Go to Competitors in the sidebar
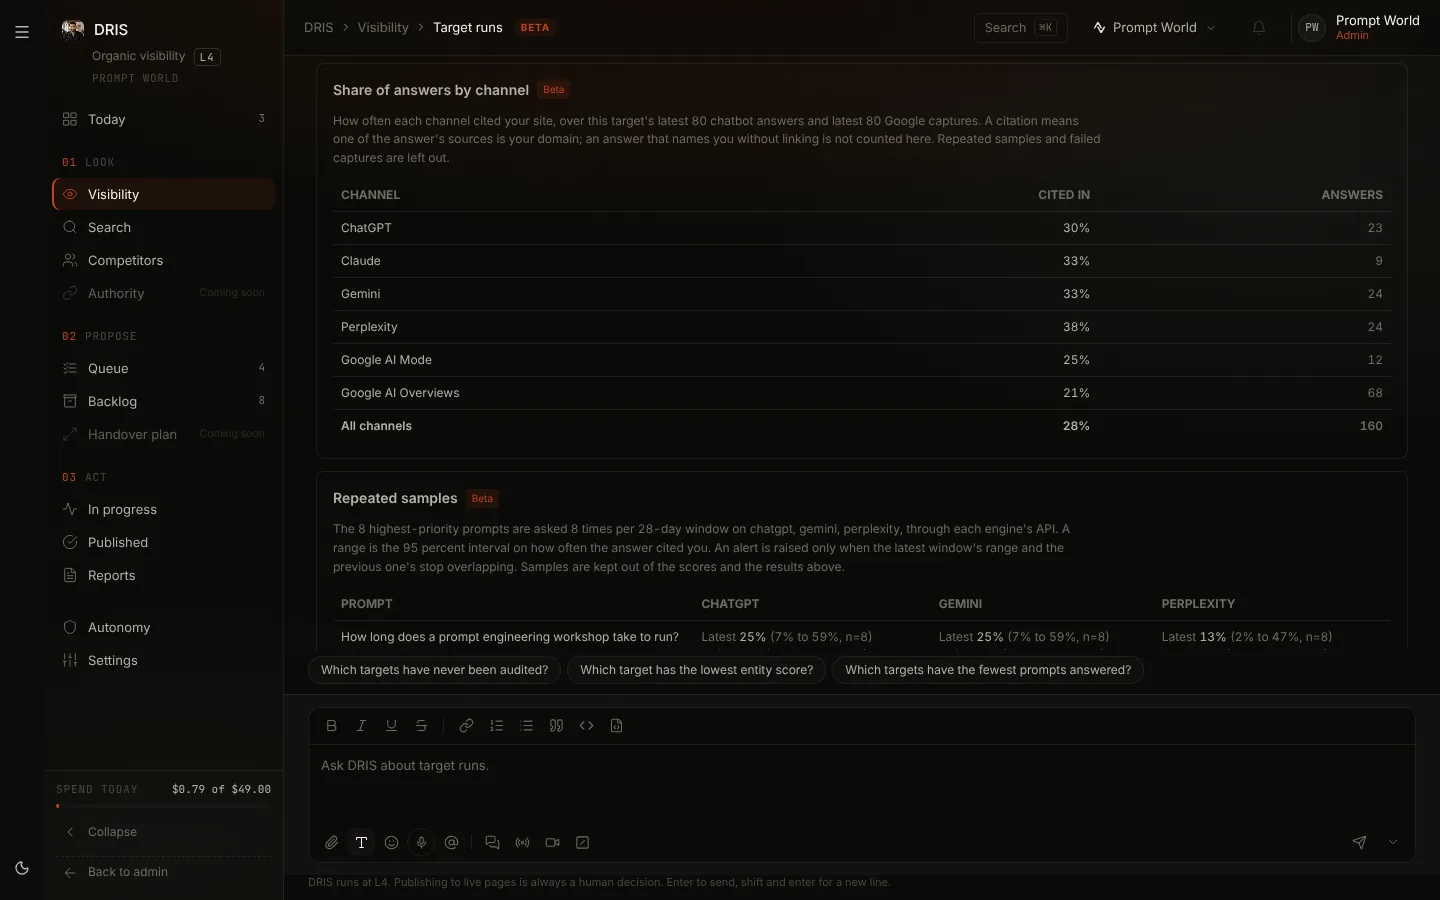The width and height of the screenshot is (1440, 900). pyautogui.click(x=164, y=261)
